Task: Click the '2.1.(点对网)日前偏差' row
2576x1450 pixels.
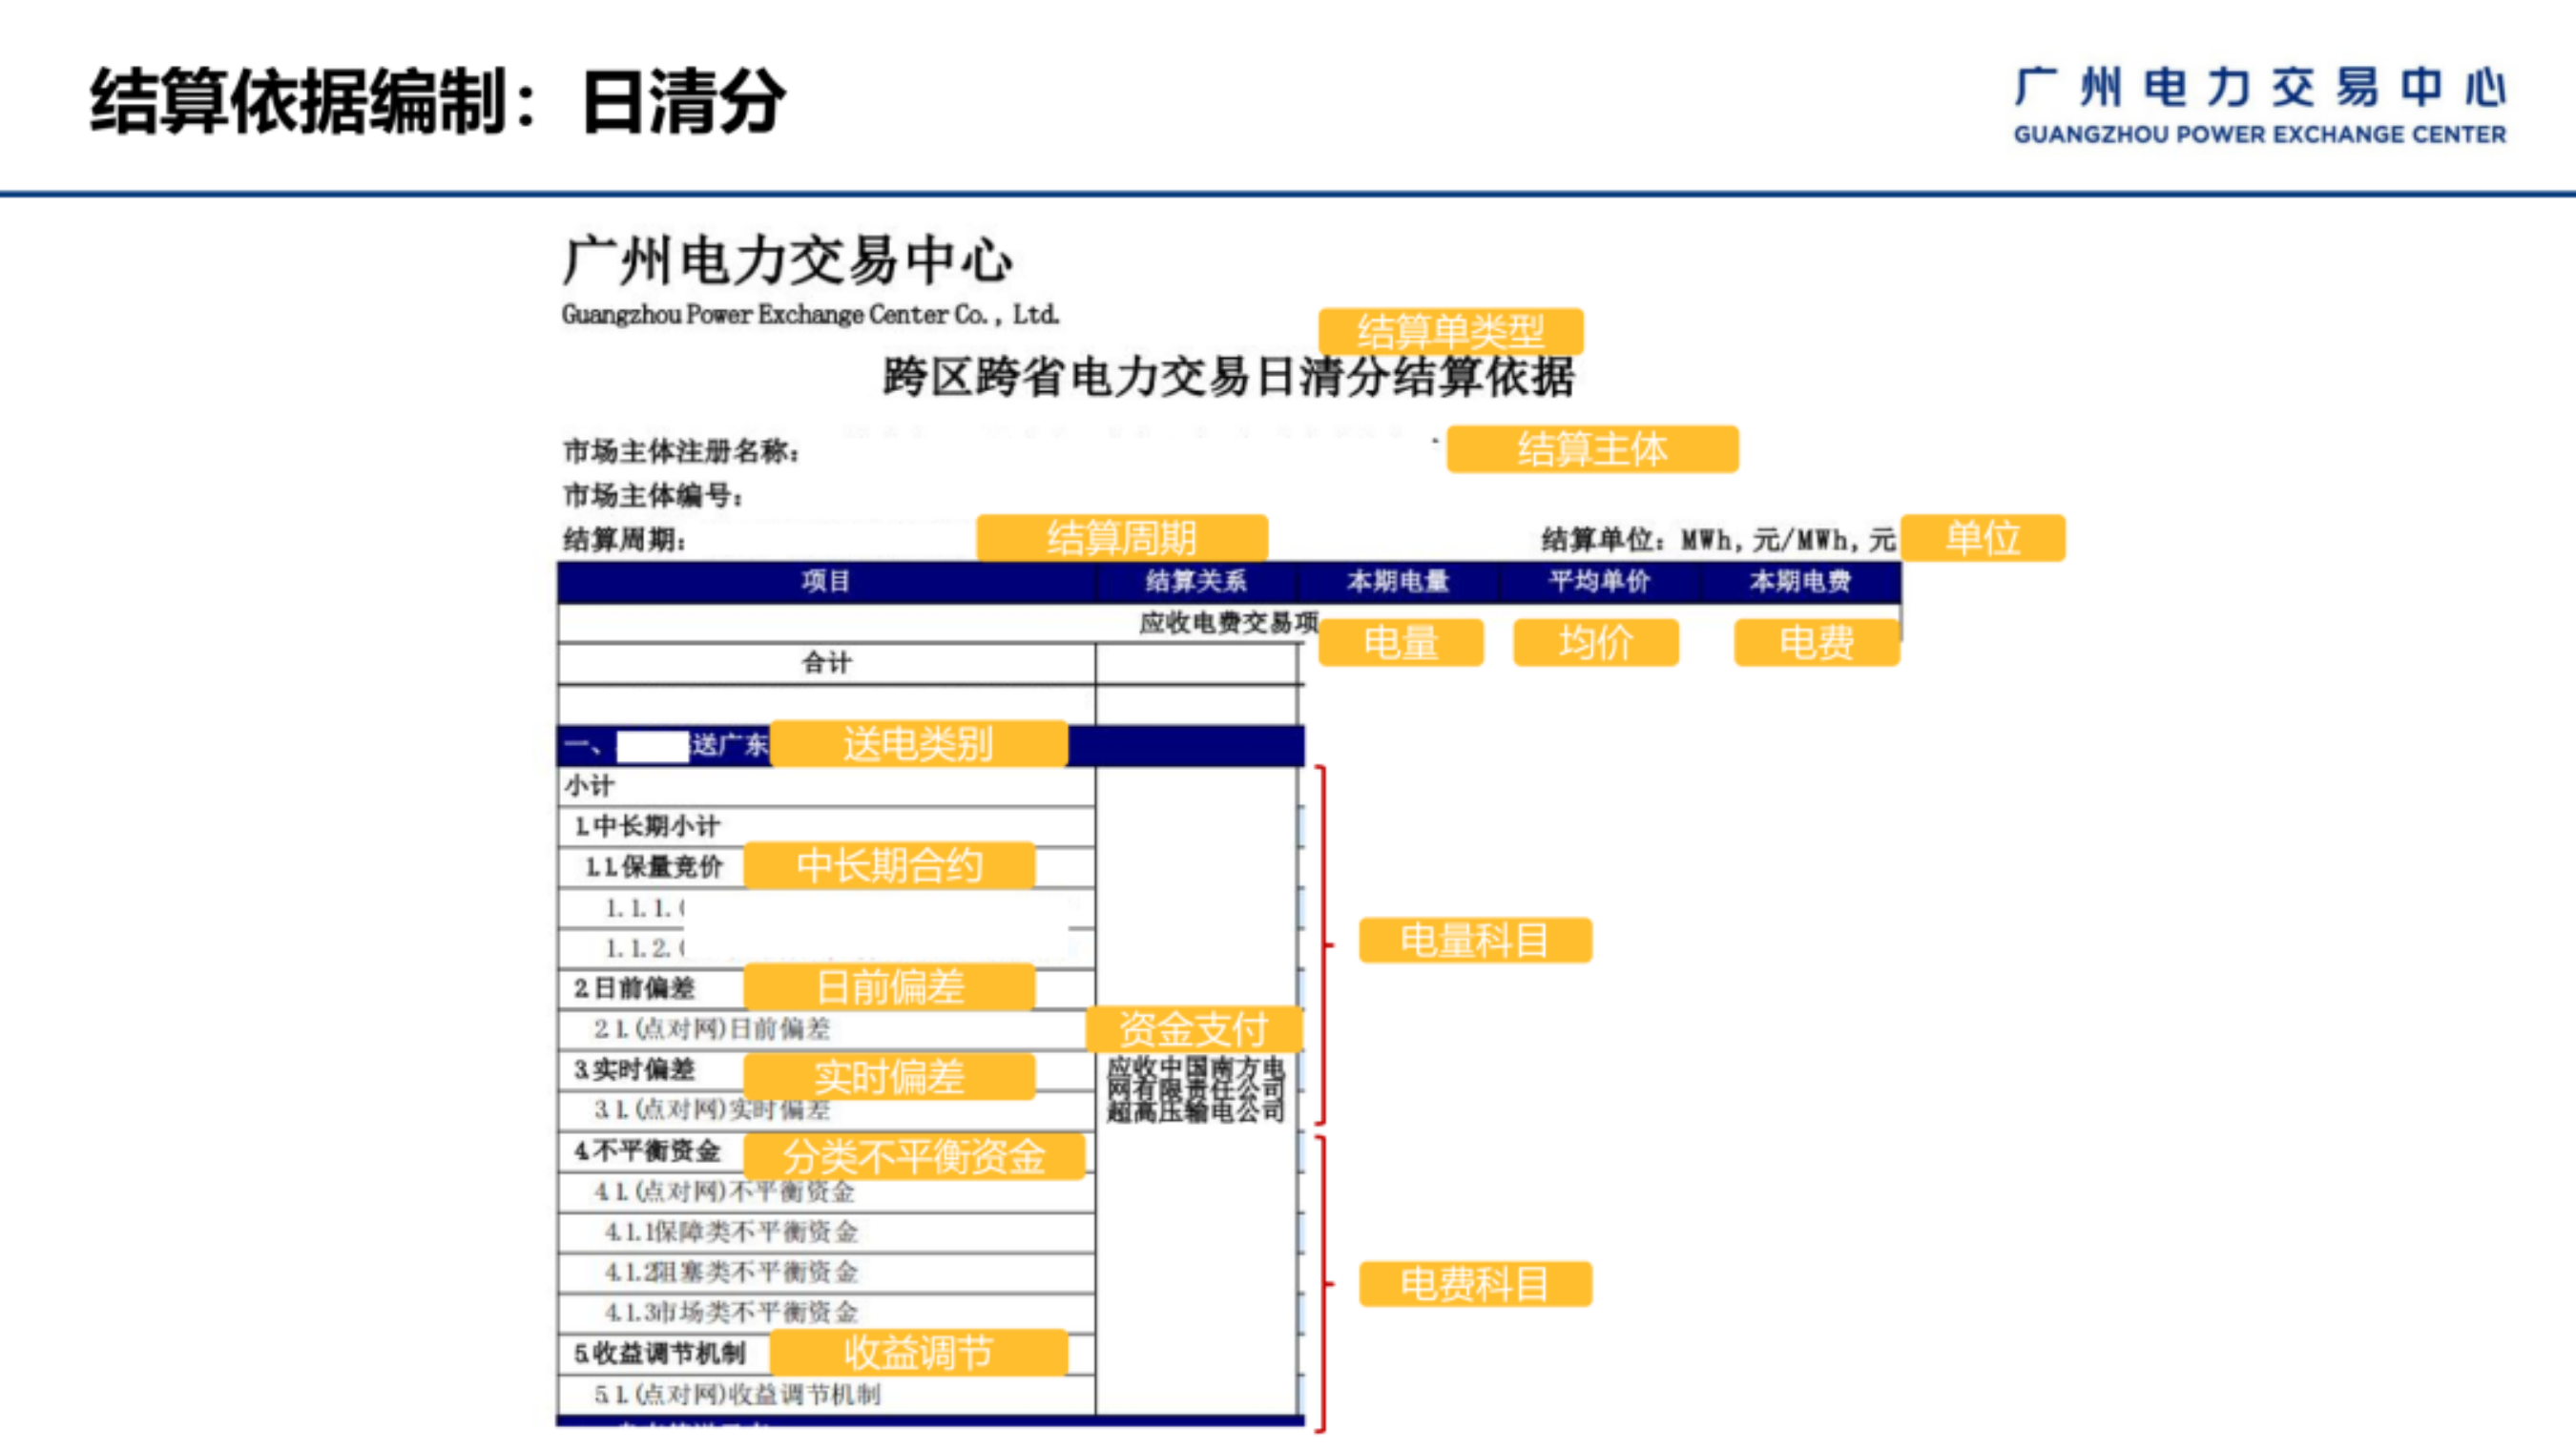Action: coord(826,1029)
